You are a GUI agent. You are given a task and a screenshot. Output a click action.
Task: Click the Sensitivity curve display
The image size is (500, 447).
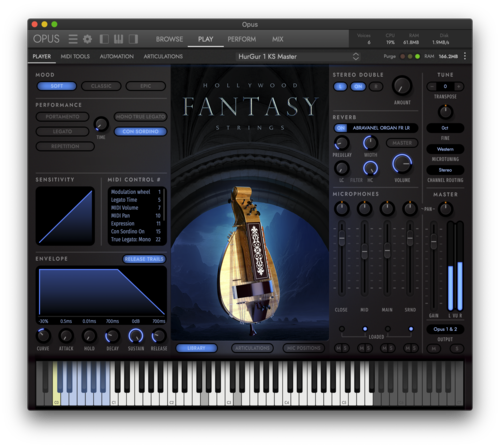coord(65,216)
